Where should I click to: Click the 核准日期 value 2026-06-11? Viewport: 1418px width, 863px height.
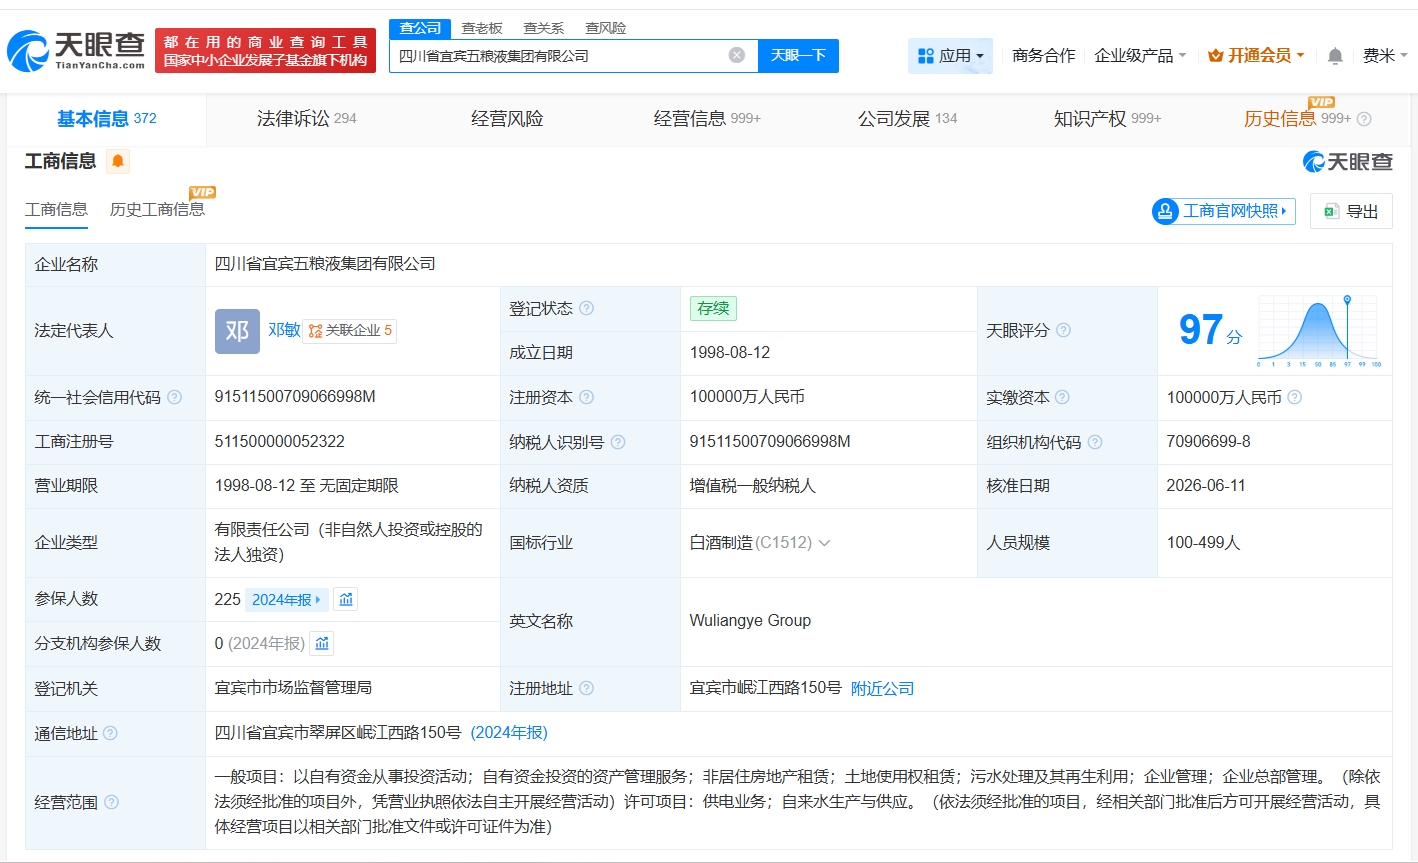[x=1206, y=486]
